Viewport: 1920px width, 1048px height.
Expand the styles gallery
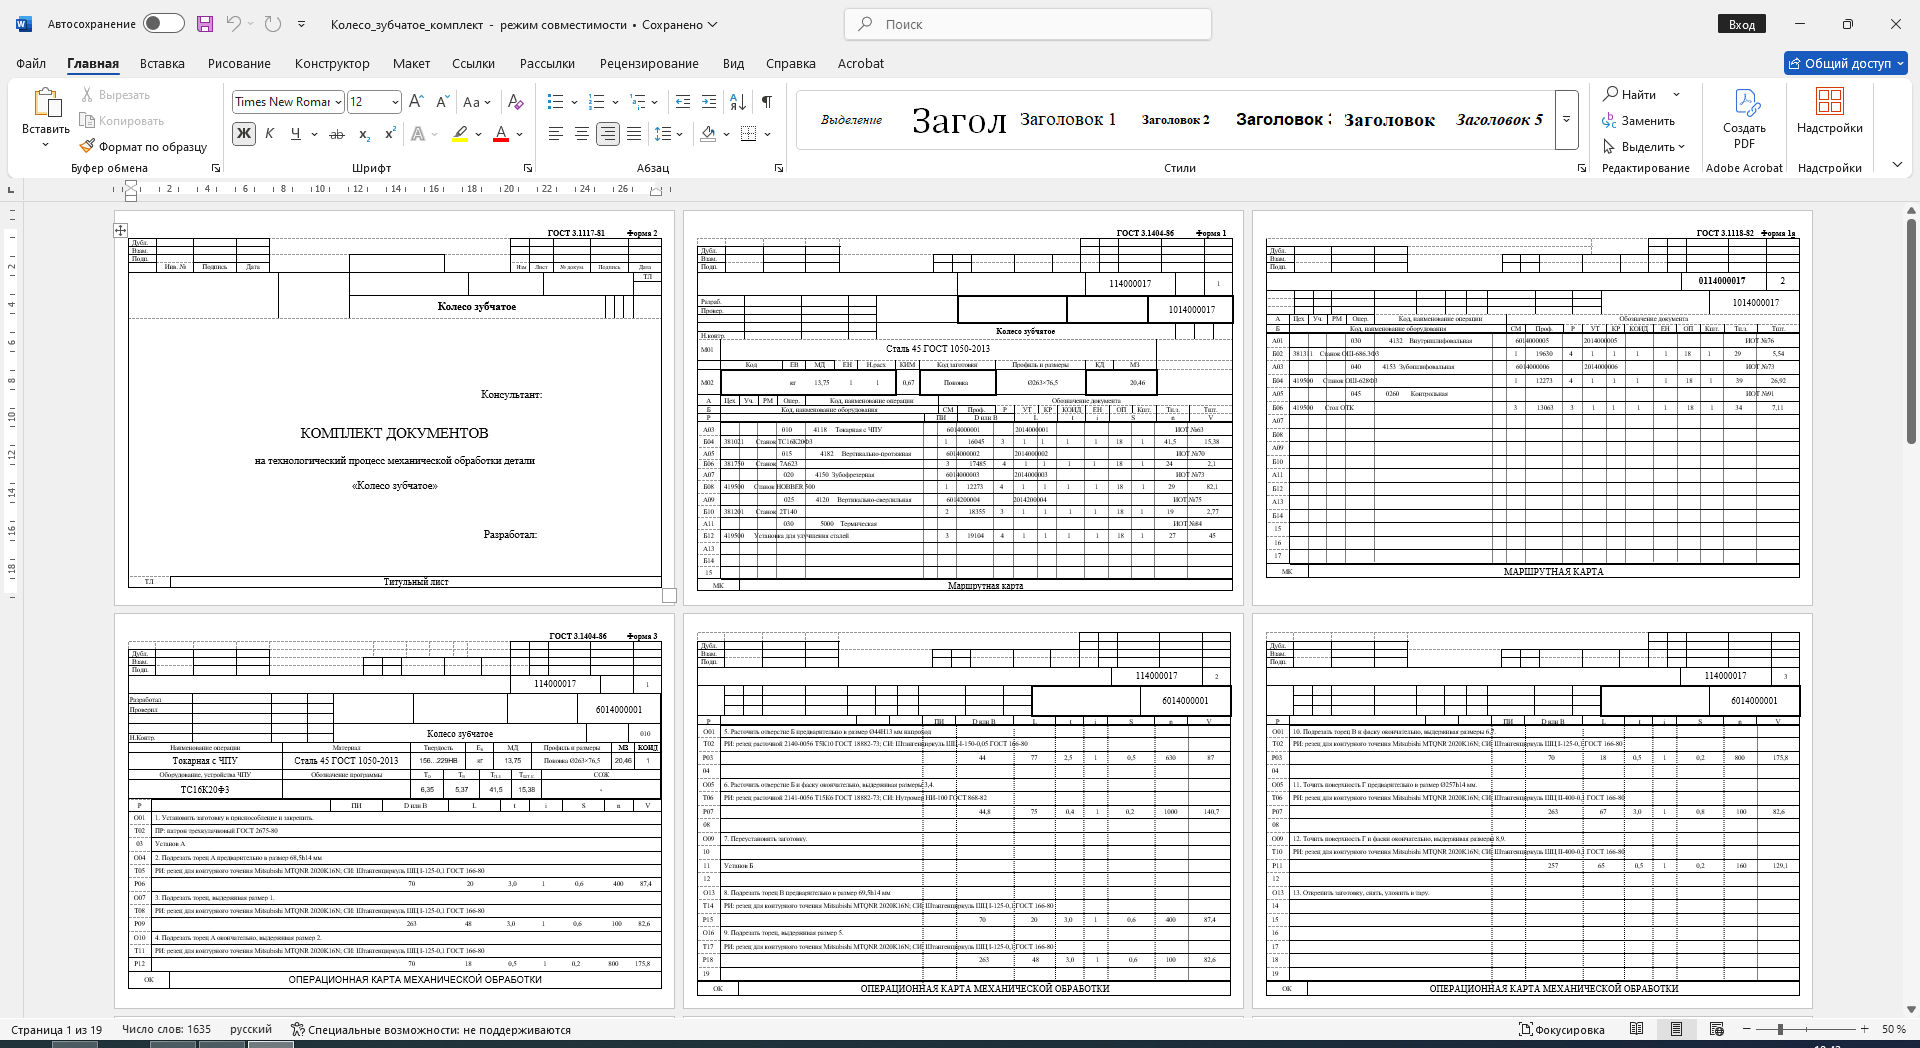pos(1567,120)
